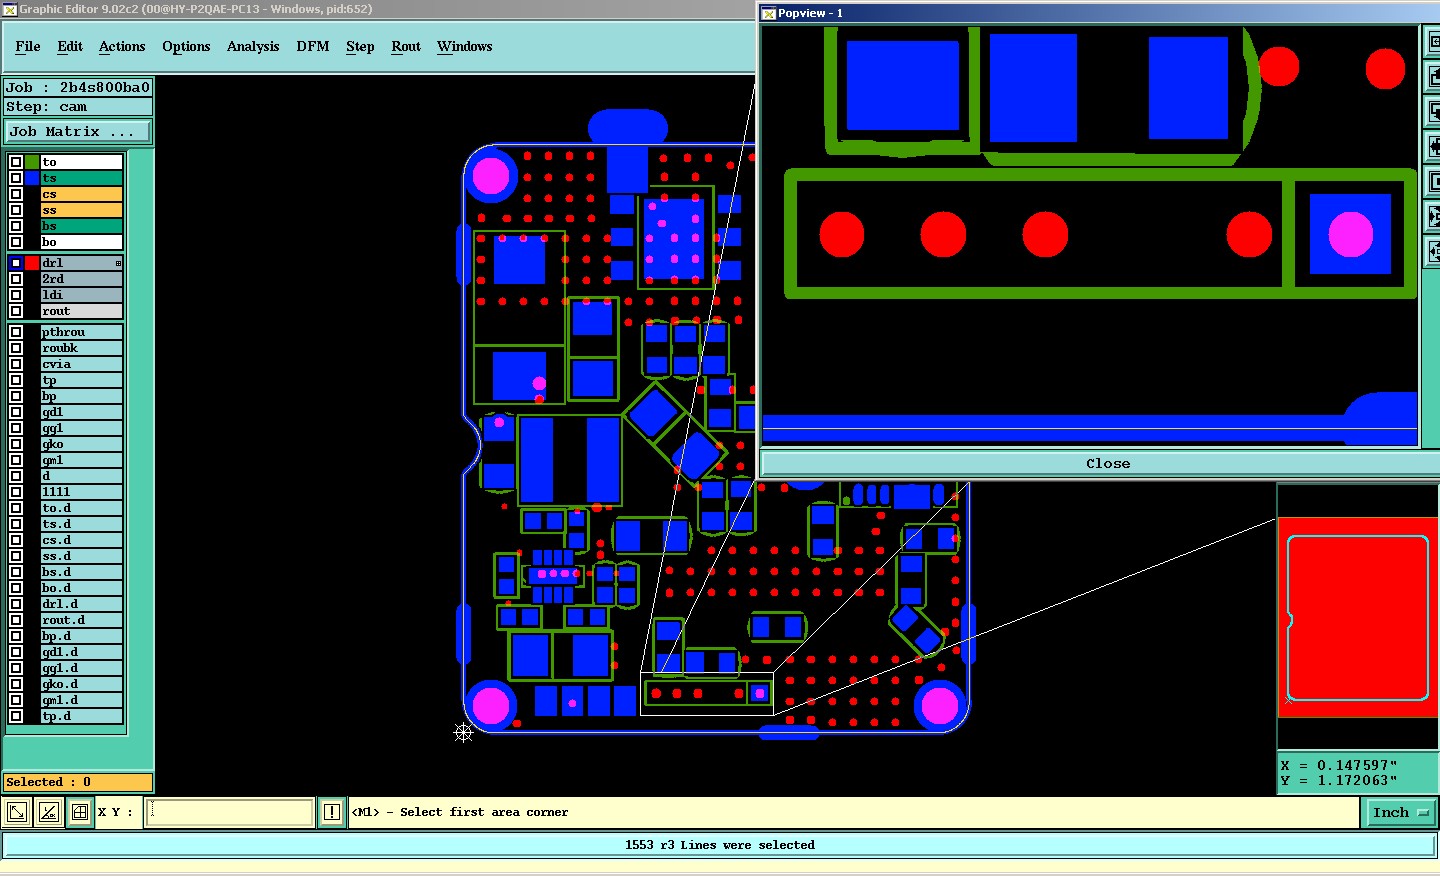Click the 'Step: cam' field
Image resolution: width=1440 pixels, height=876 pixels.
pyautogui.click(x=78, y=106)
